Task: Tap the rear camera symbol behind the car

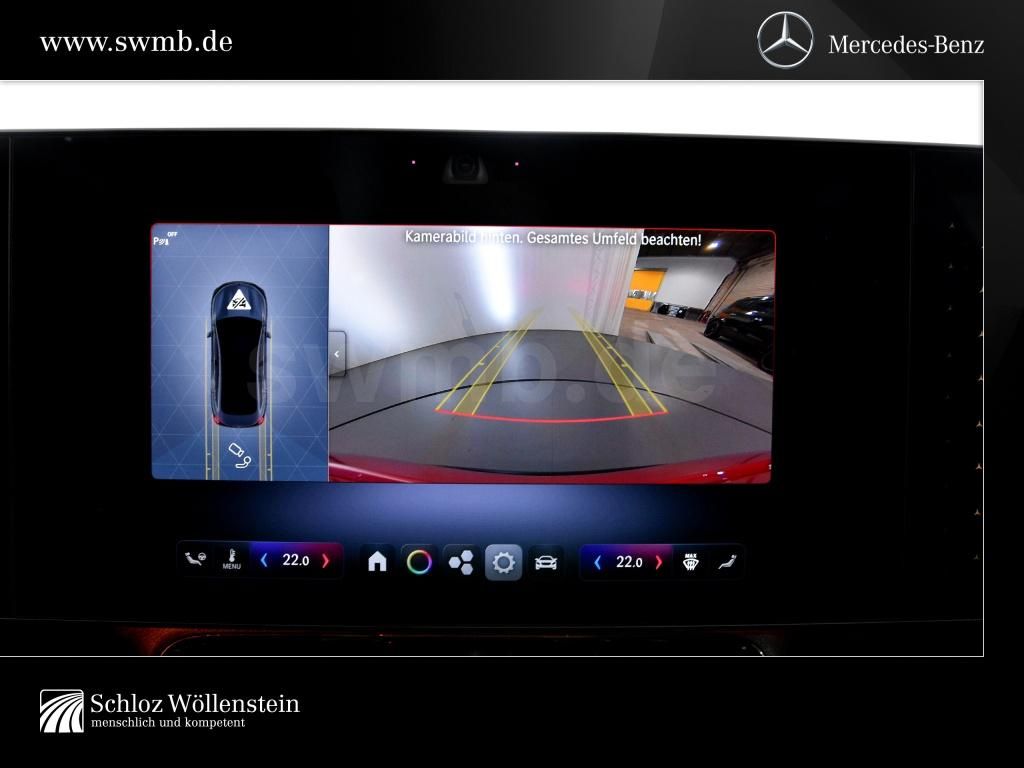Action: (x=238, y=455)
